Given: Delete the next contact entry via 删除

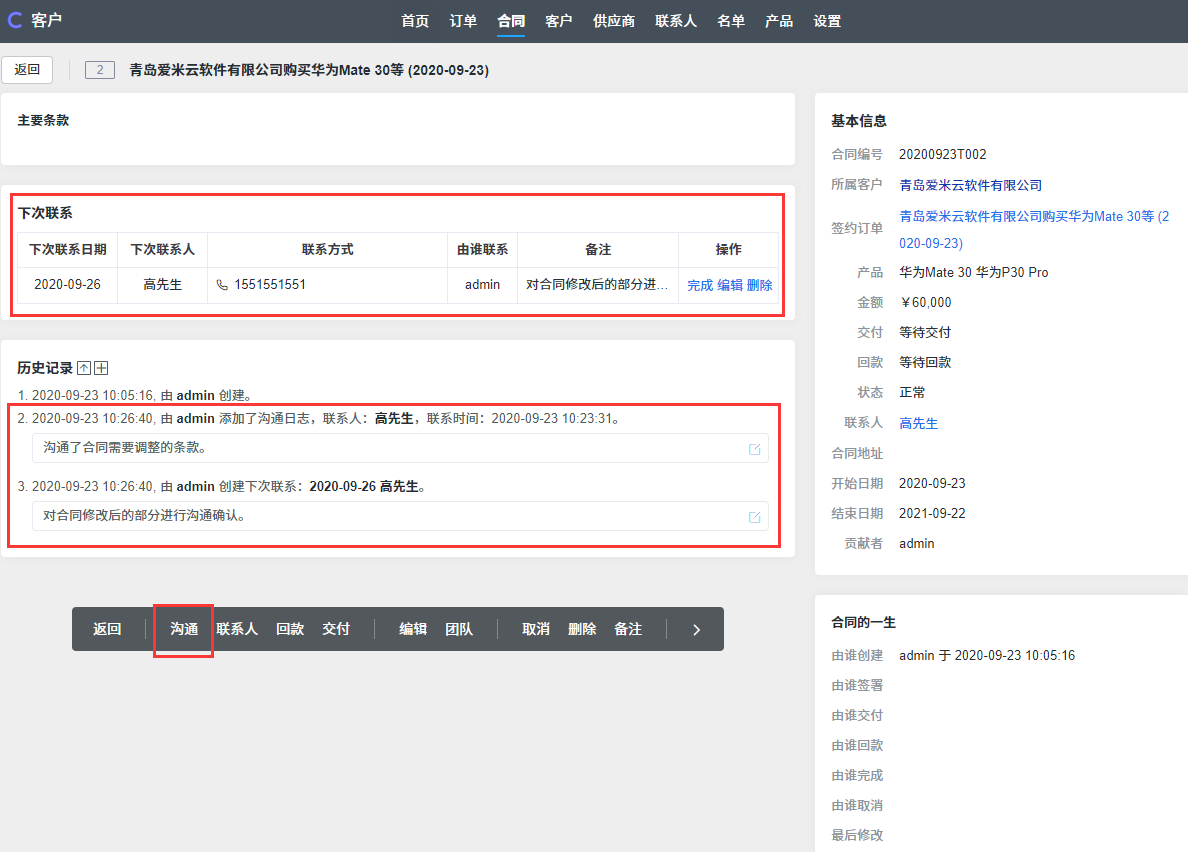Looking at the screenshot, I should [760, 285].
